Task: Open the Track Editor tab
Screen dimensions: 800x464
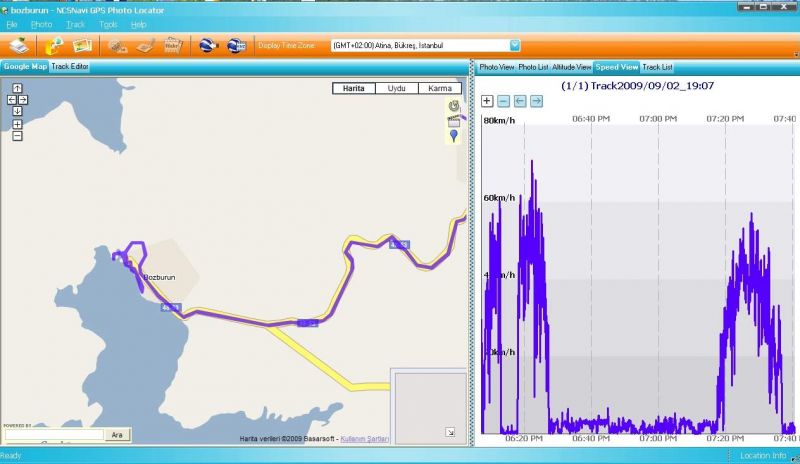Action: 70,67
